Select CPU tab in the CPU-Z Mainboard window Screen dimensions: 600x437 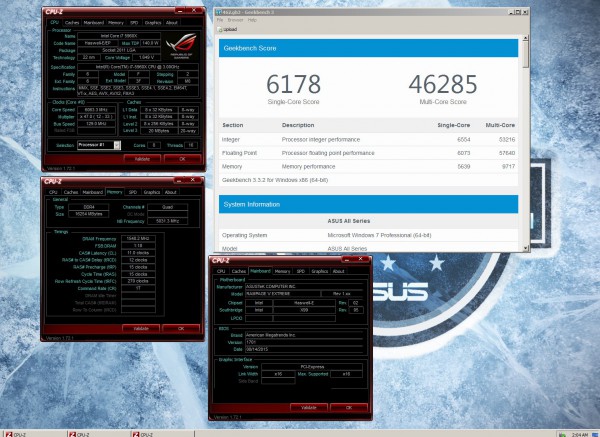221,271
